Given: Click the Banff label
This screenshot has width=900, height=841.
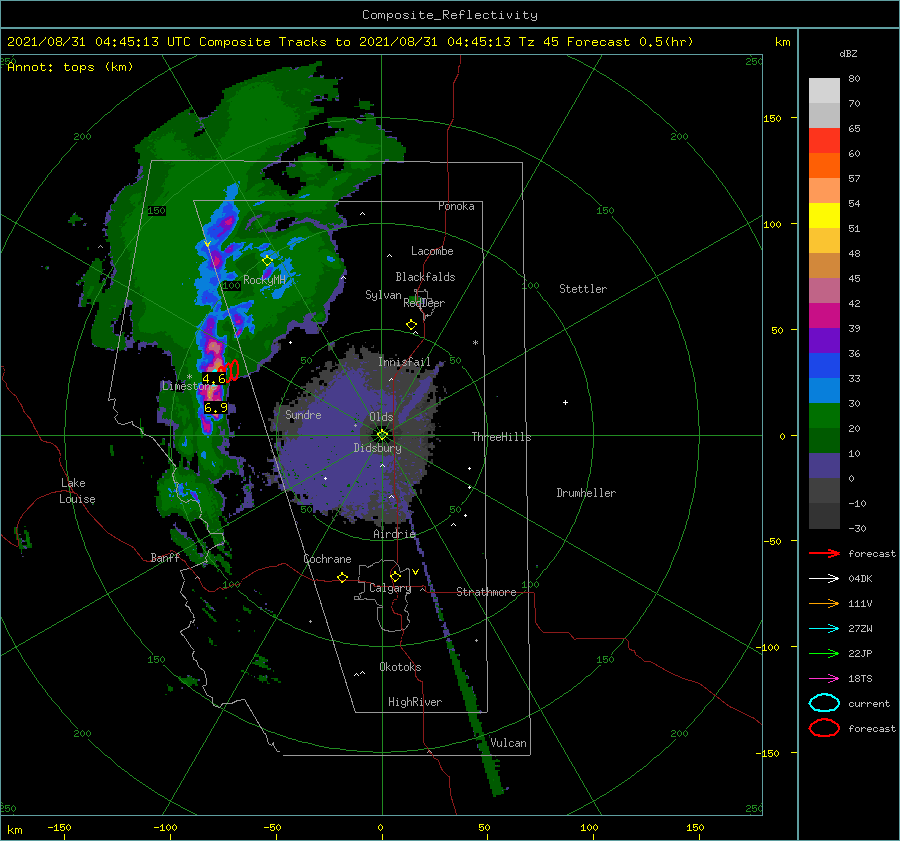Looking at the screenshot, I should pyautogui.click(x=165, y=558).
